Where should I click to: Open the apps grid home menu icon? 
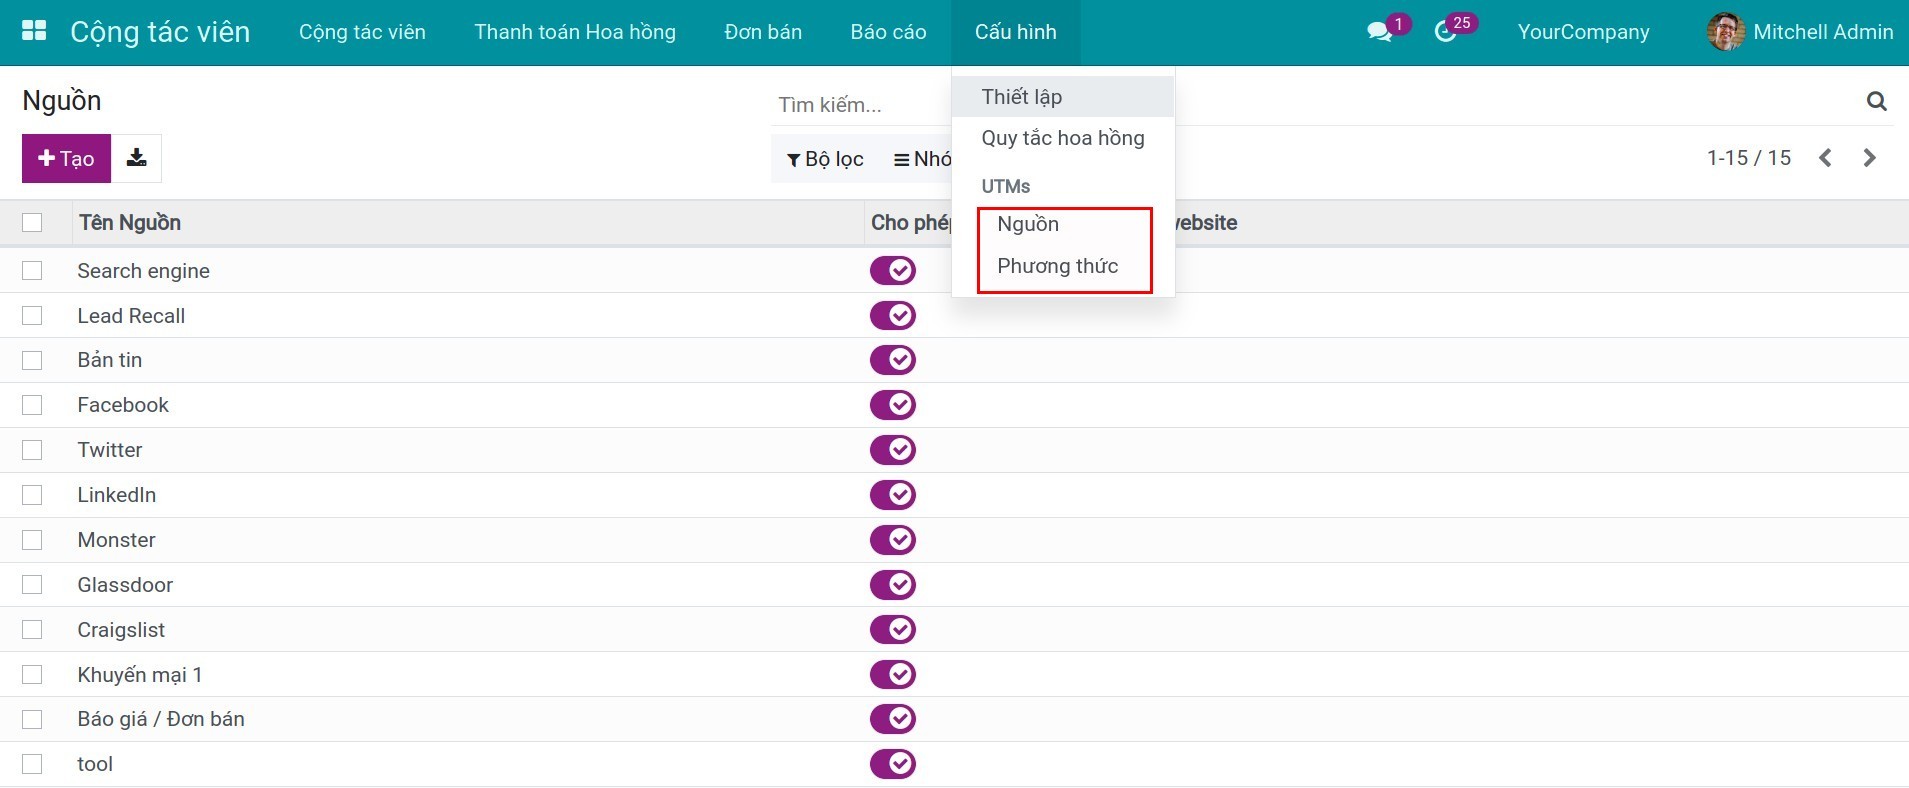(x=34, y=31)
